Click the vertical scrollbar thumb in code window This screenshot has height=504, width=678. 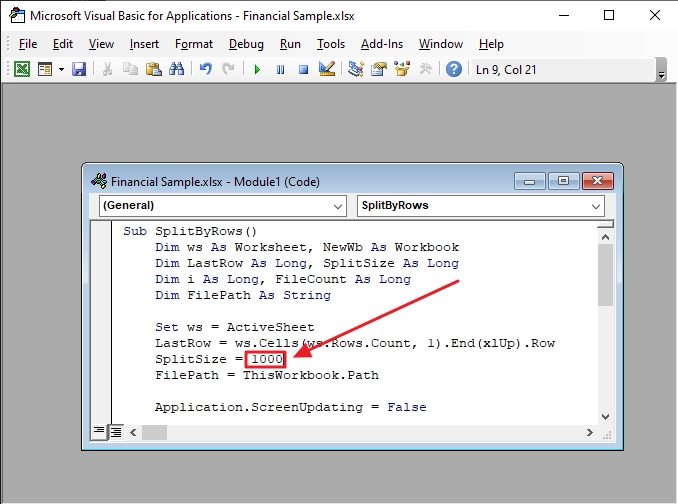coord(605,275)
